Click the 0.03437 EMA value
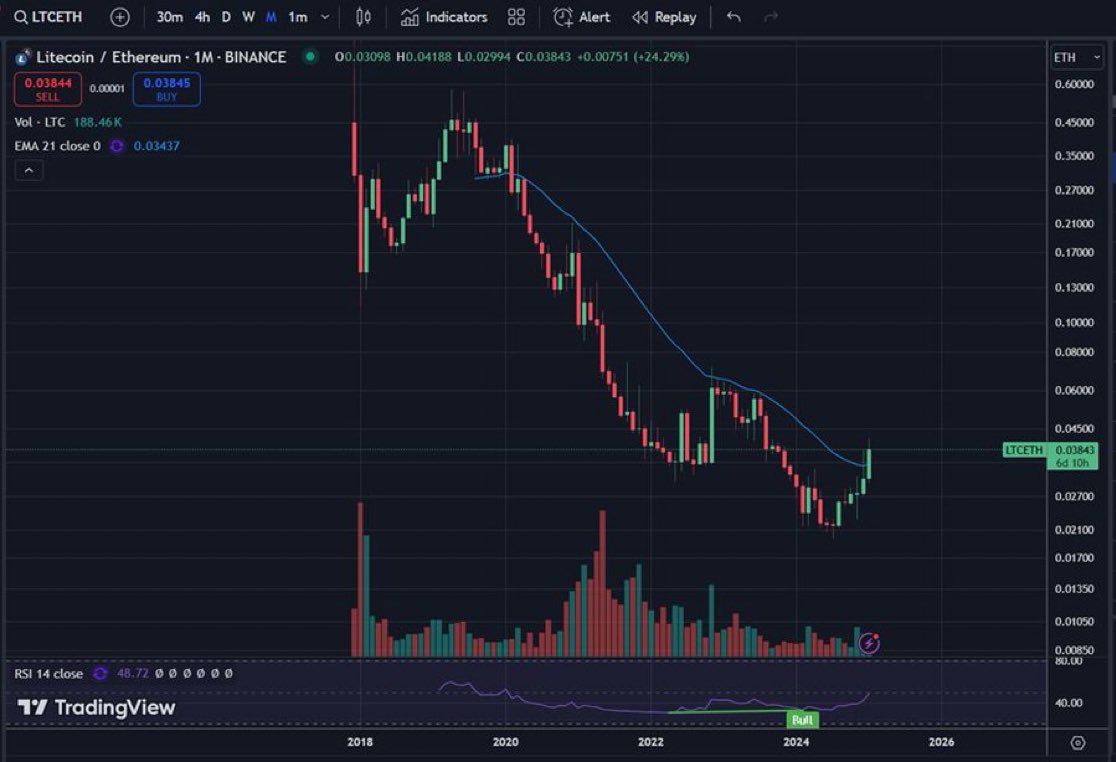1116x762 pixels. coord(157,146)
